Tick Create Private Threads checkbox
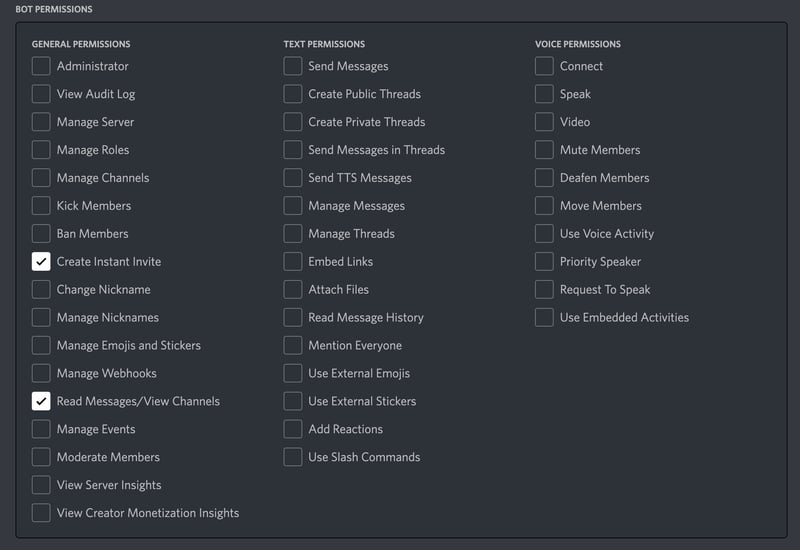 pos(292,122)
